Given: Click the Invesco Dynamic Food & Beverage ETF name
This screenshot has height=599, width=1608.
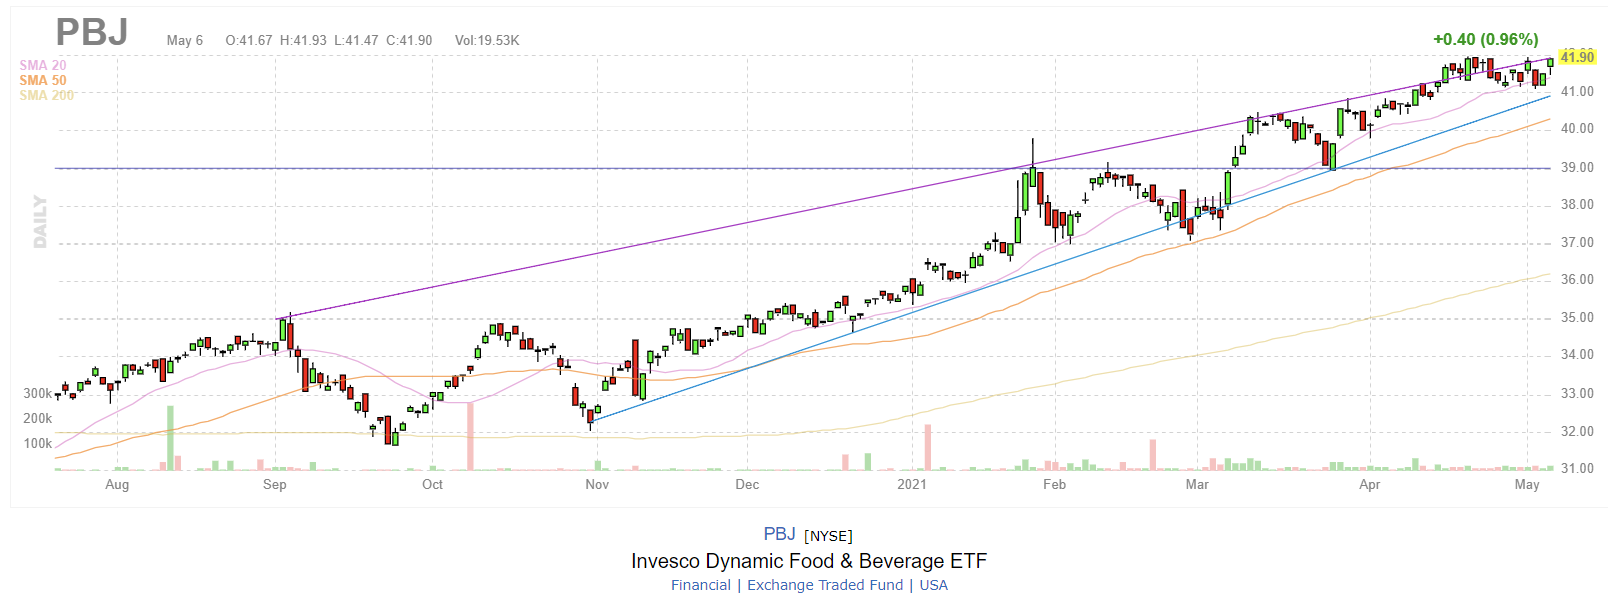Looking at the screenshot, I should click(x=809, y=560).
